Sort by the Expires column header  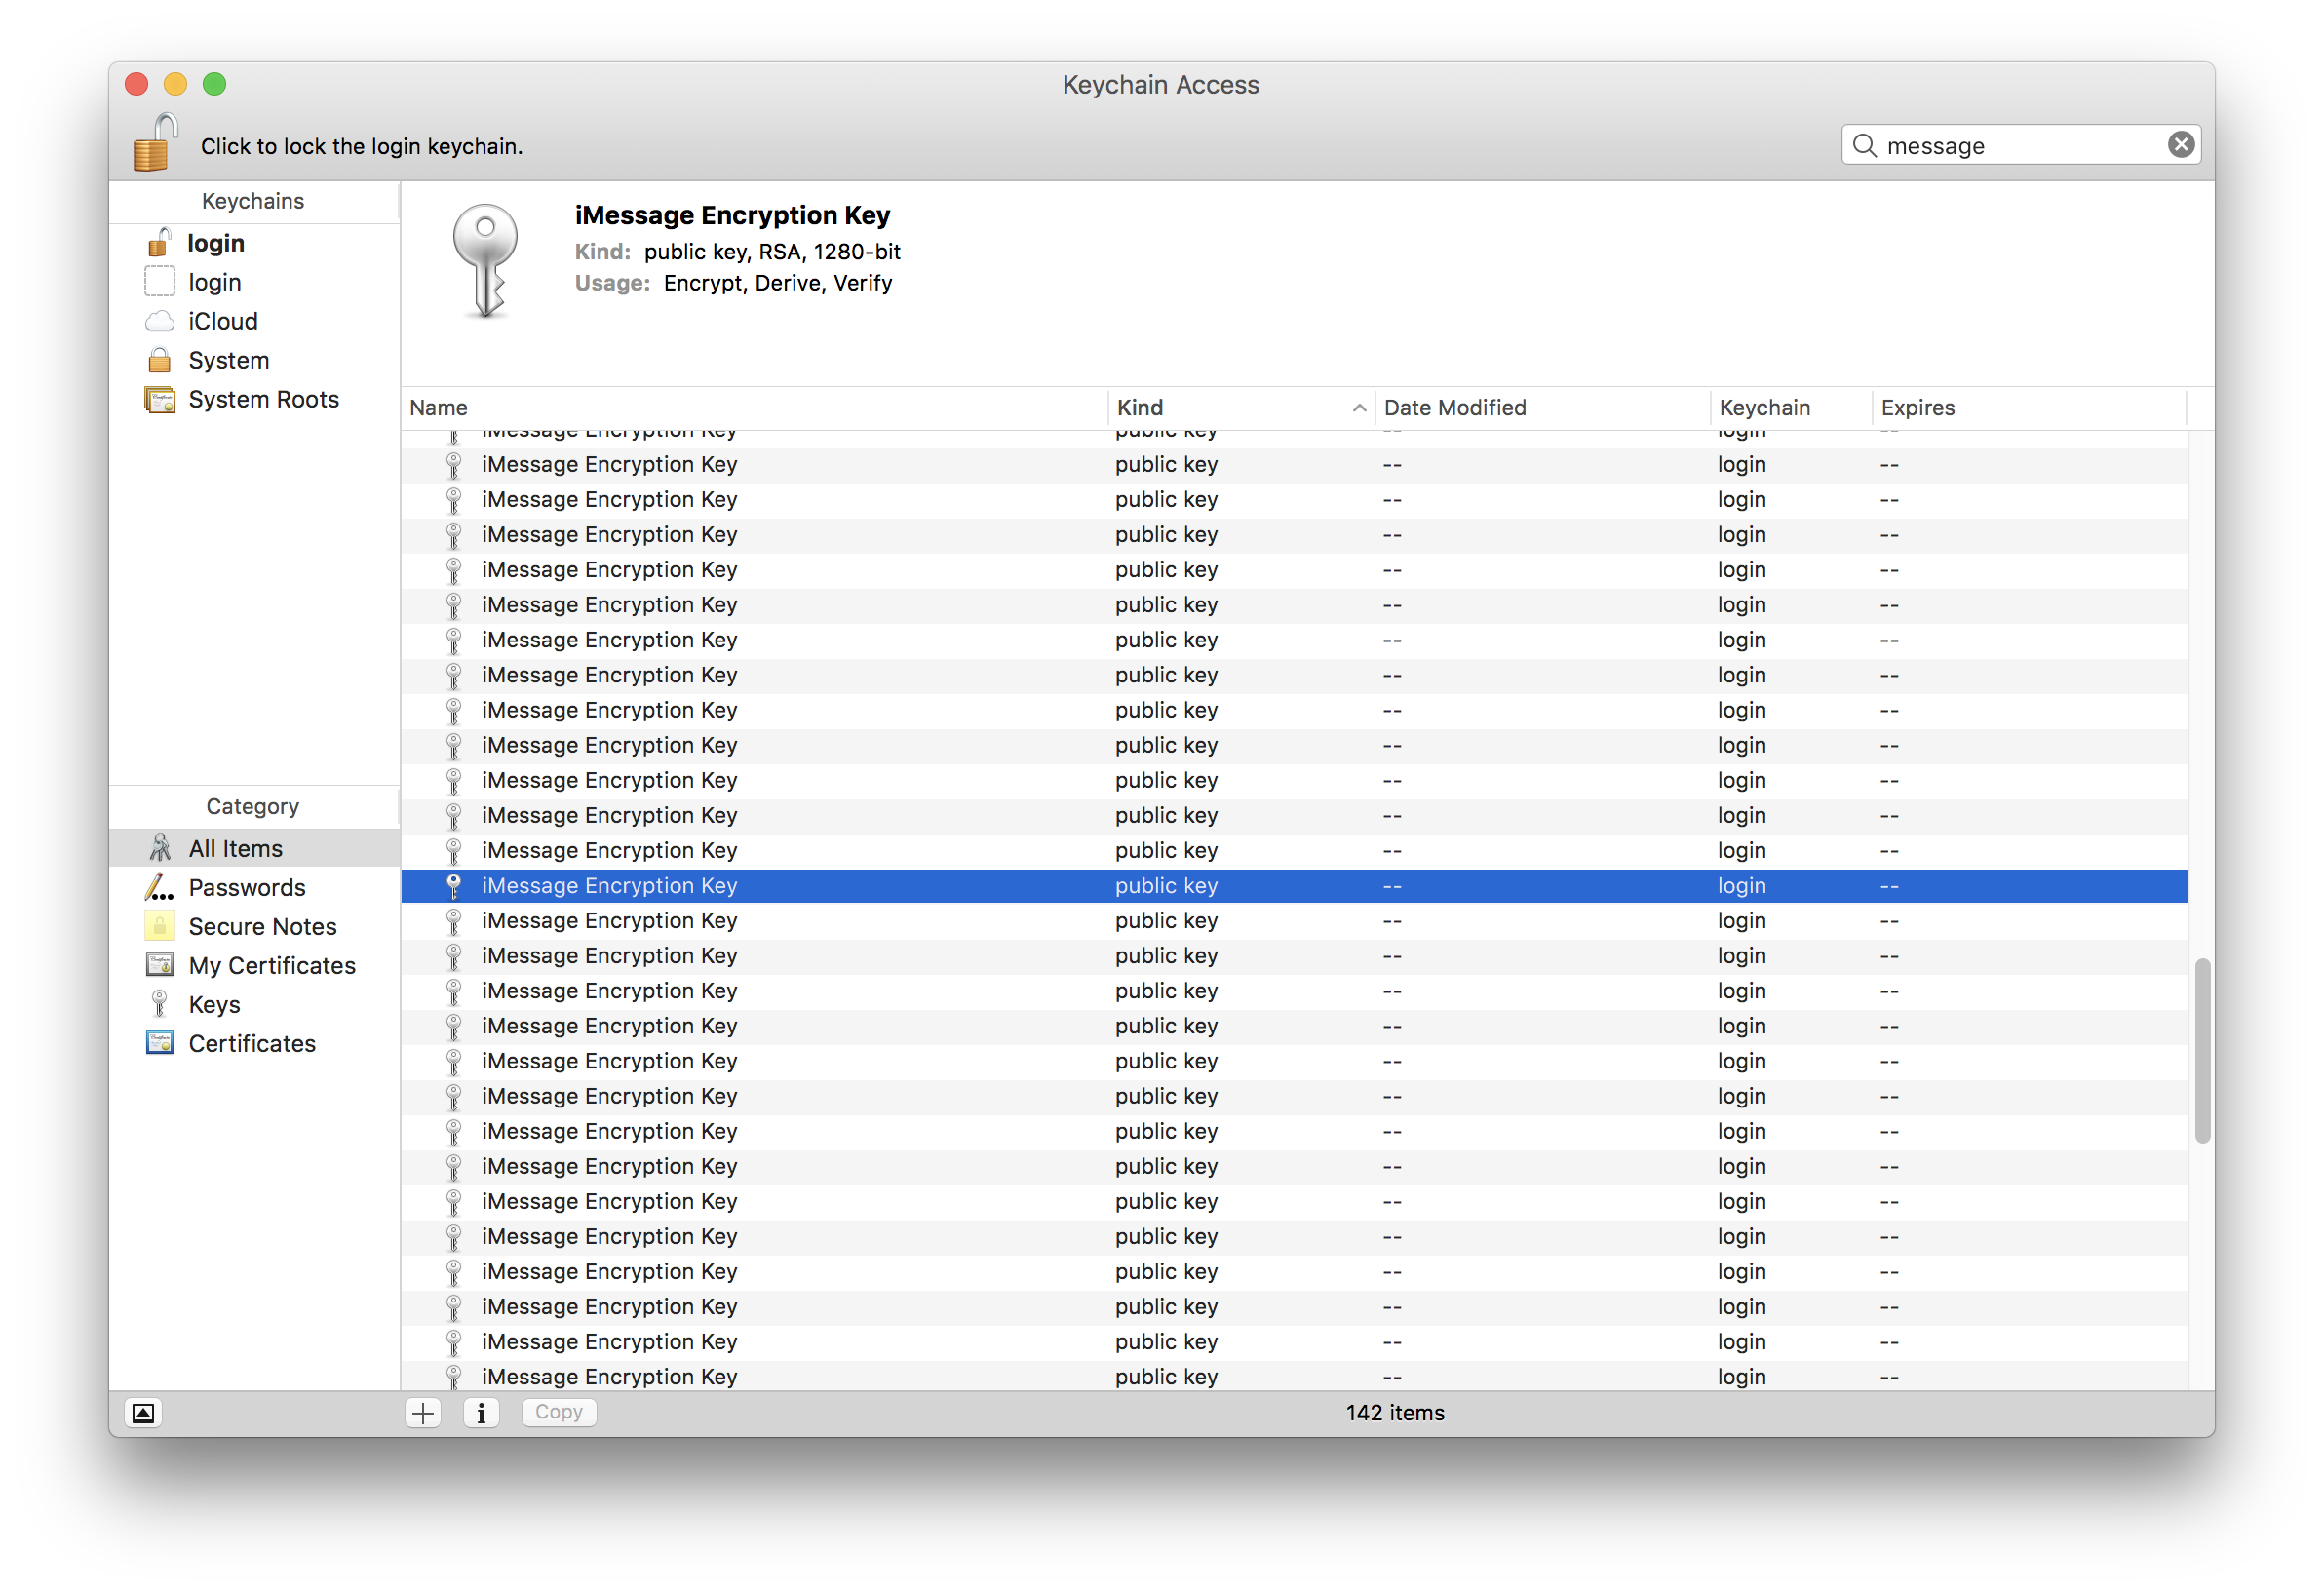2029,408
